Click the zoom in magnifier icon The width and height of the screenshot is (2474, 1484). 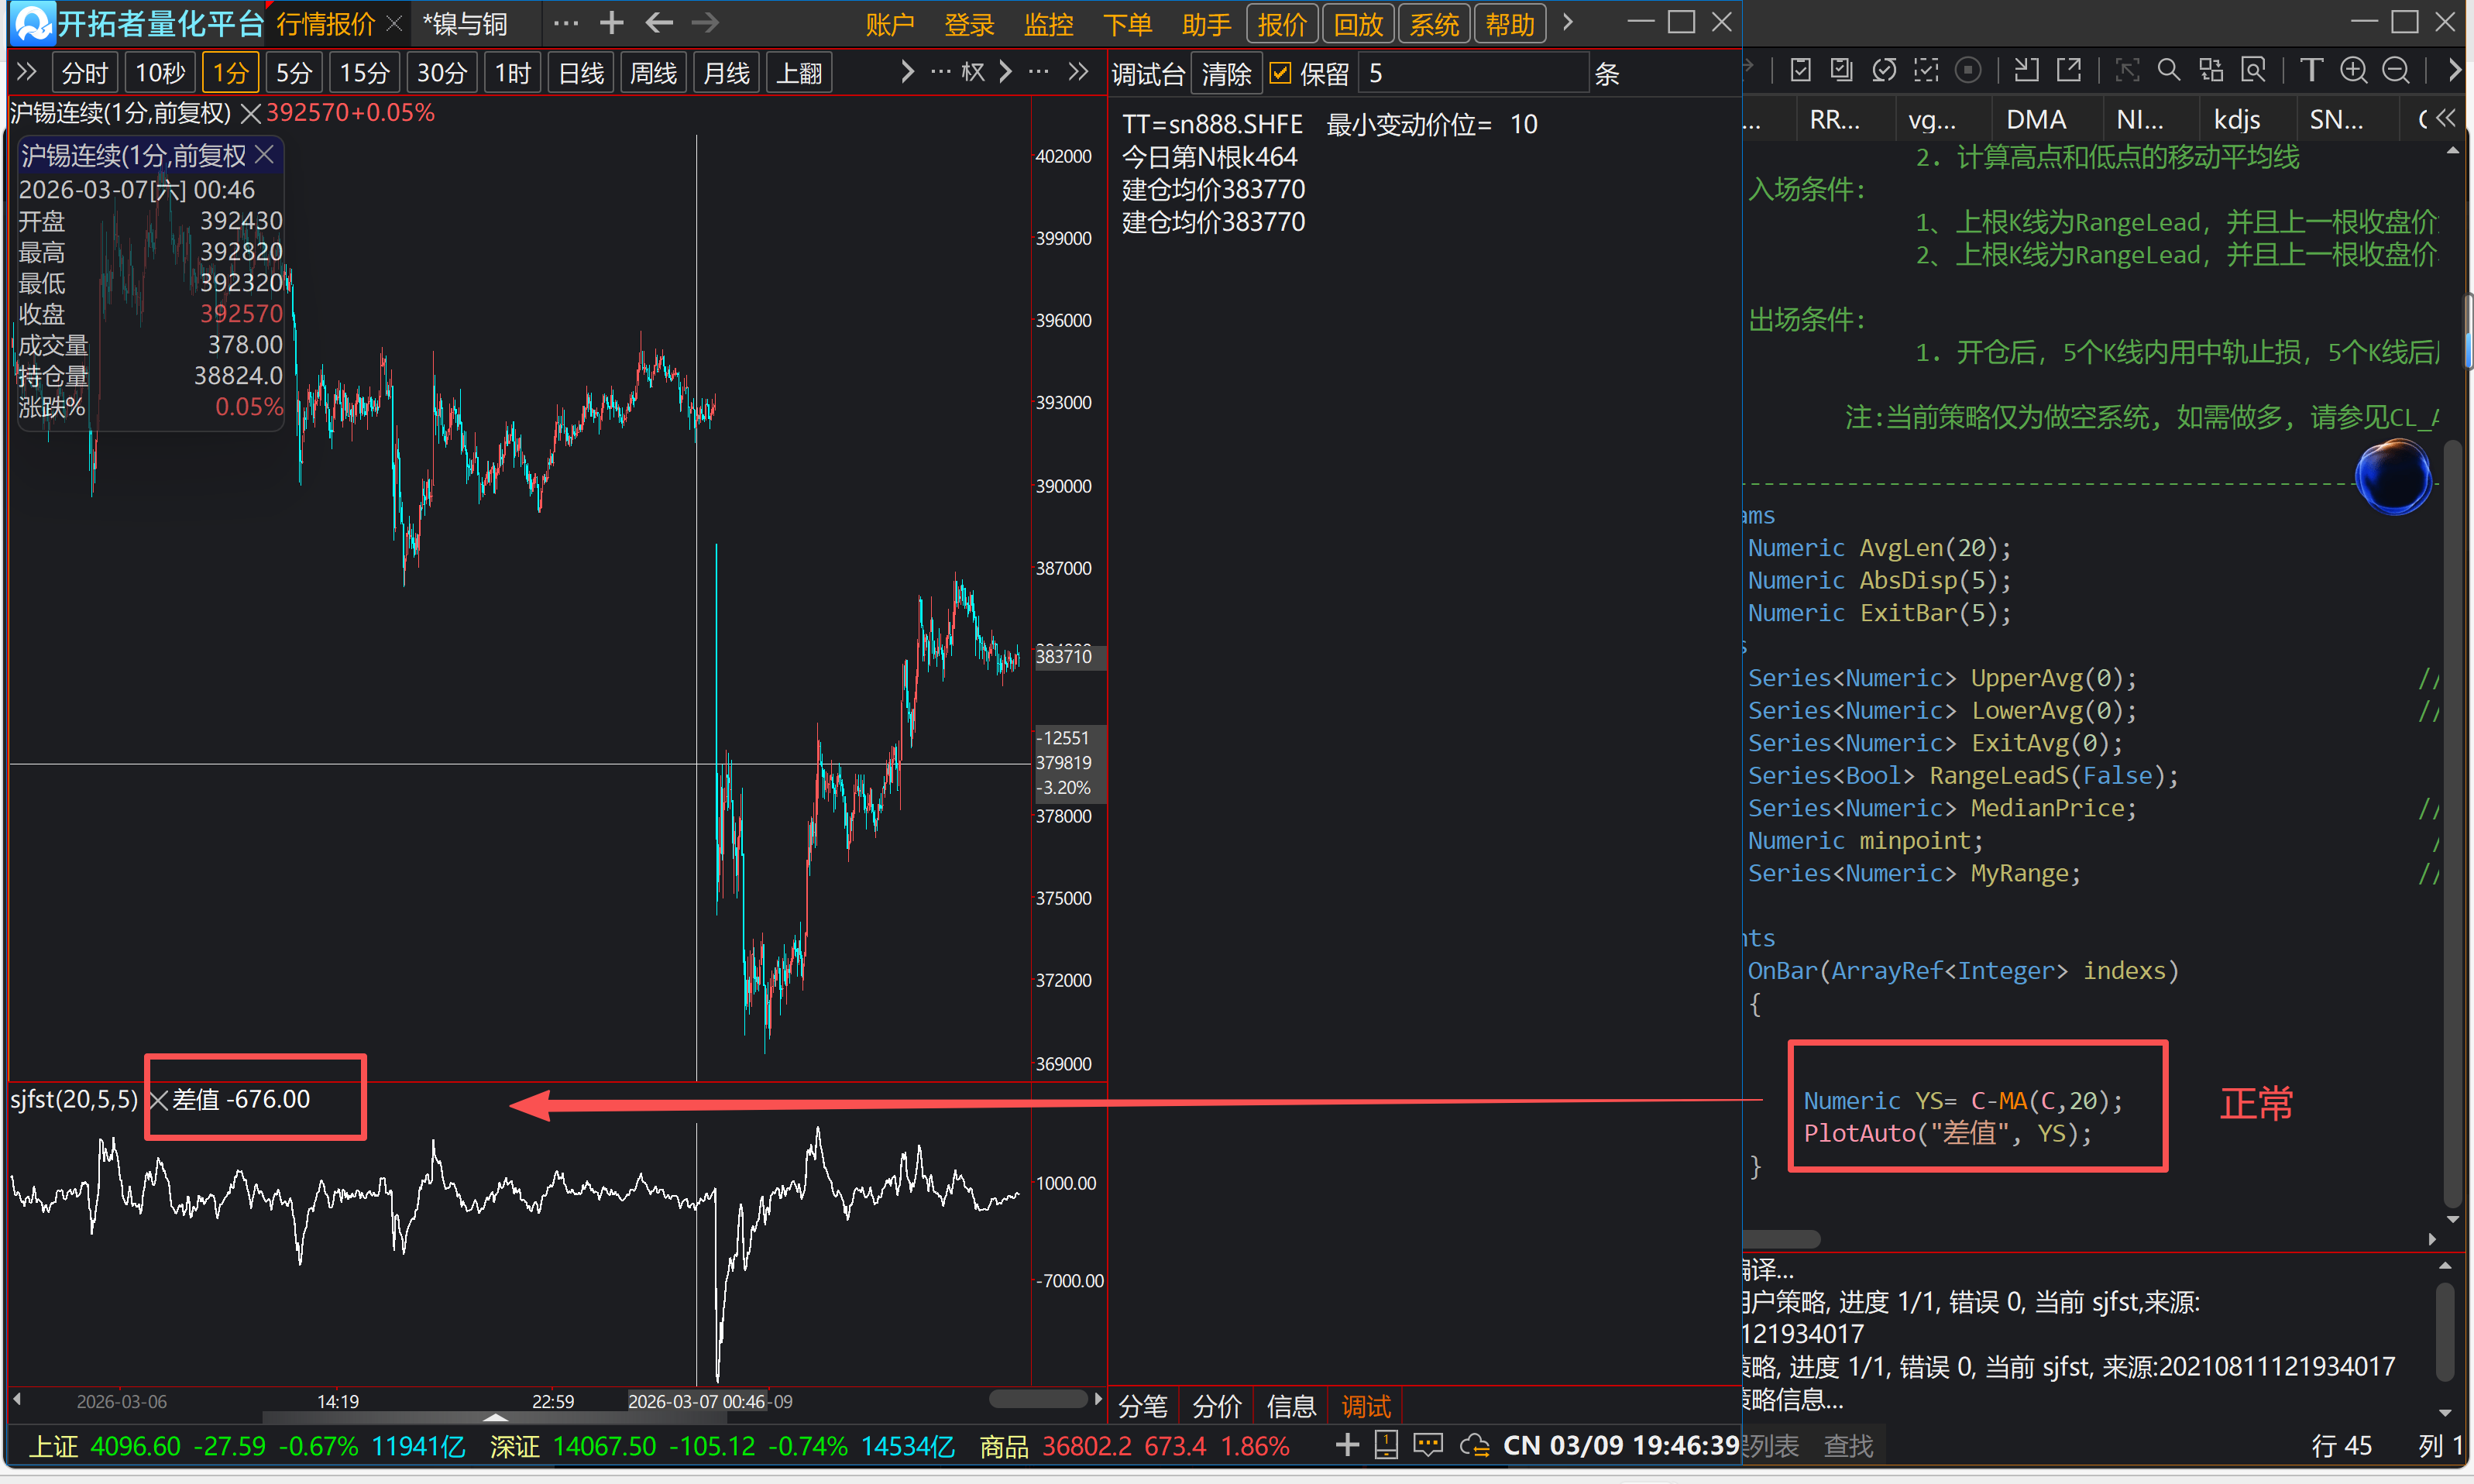tap(2353, 70)
